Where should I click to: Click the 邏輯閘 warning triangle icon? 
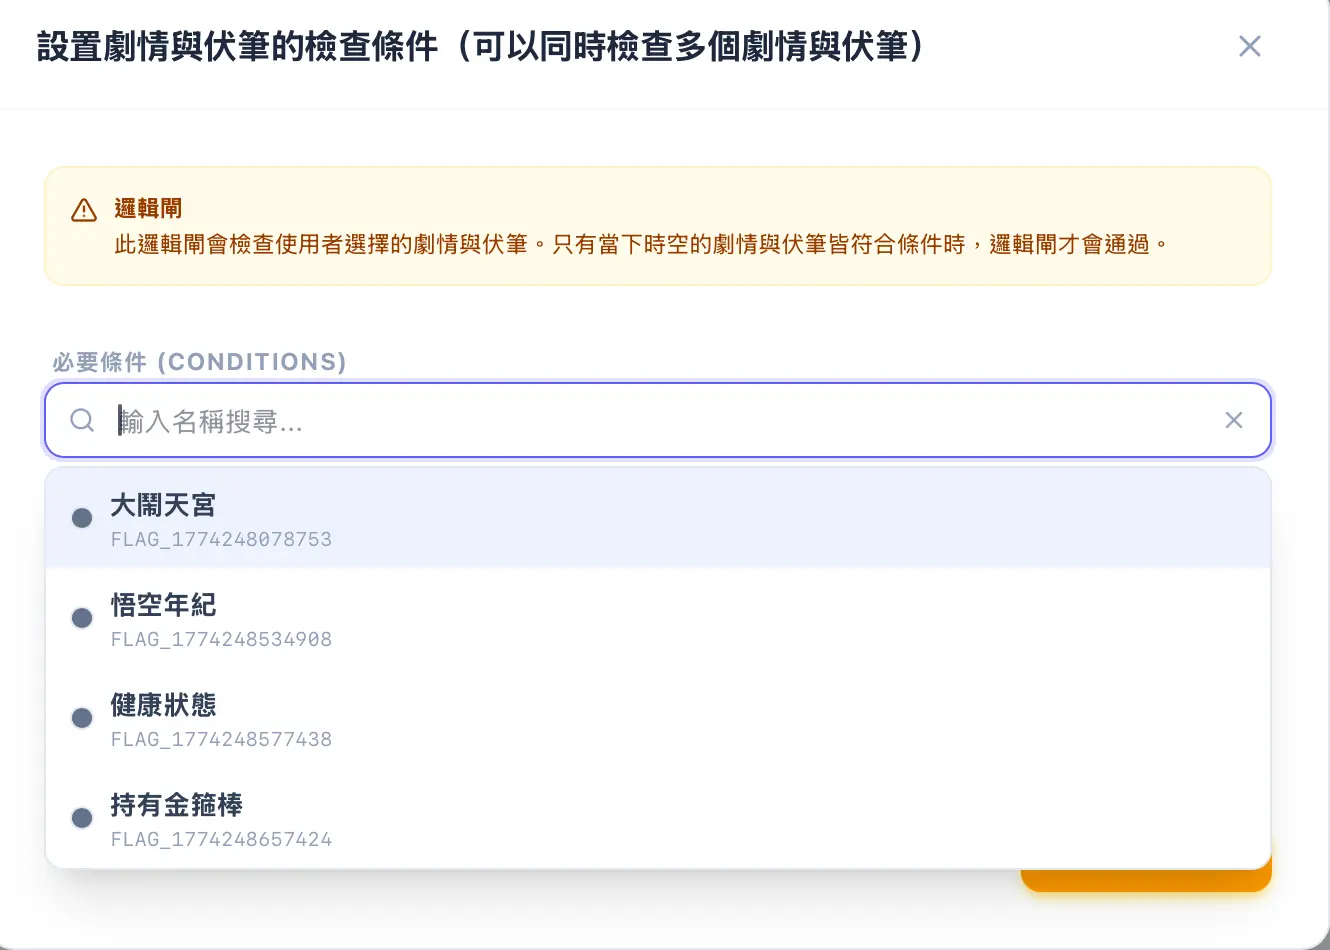[x=84, y=210]
